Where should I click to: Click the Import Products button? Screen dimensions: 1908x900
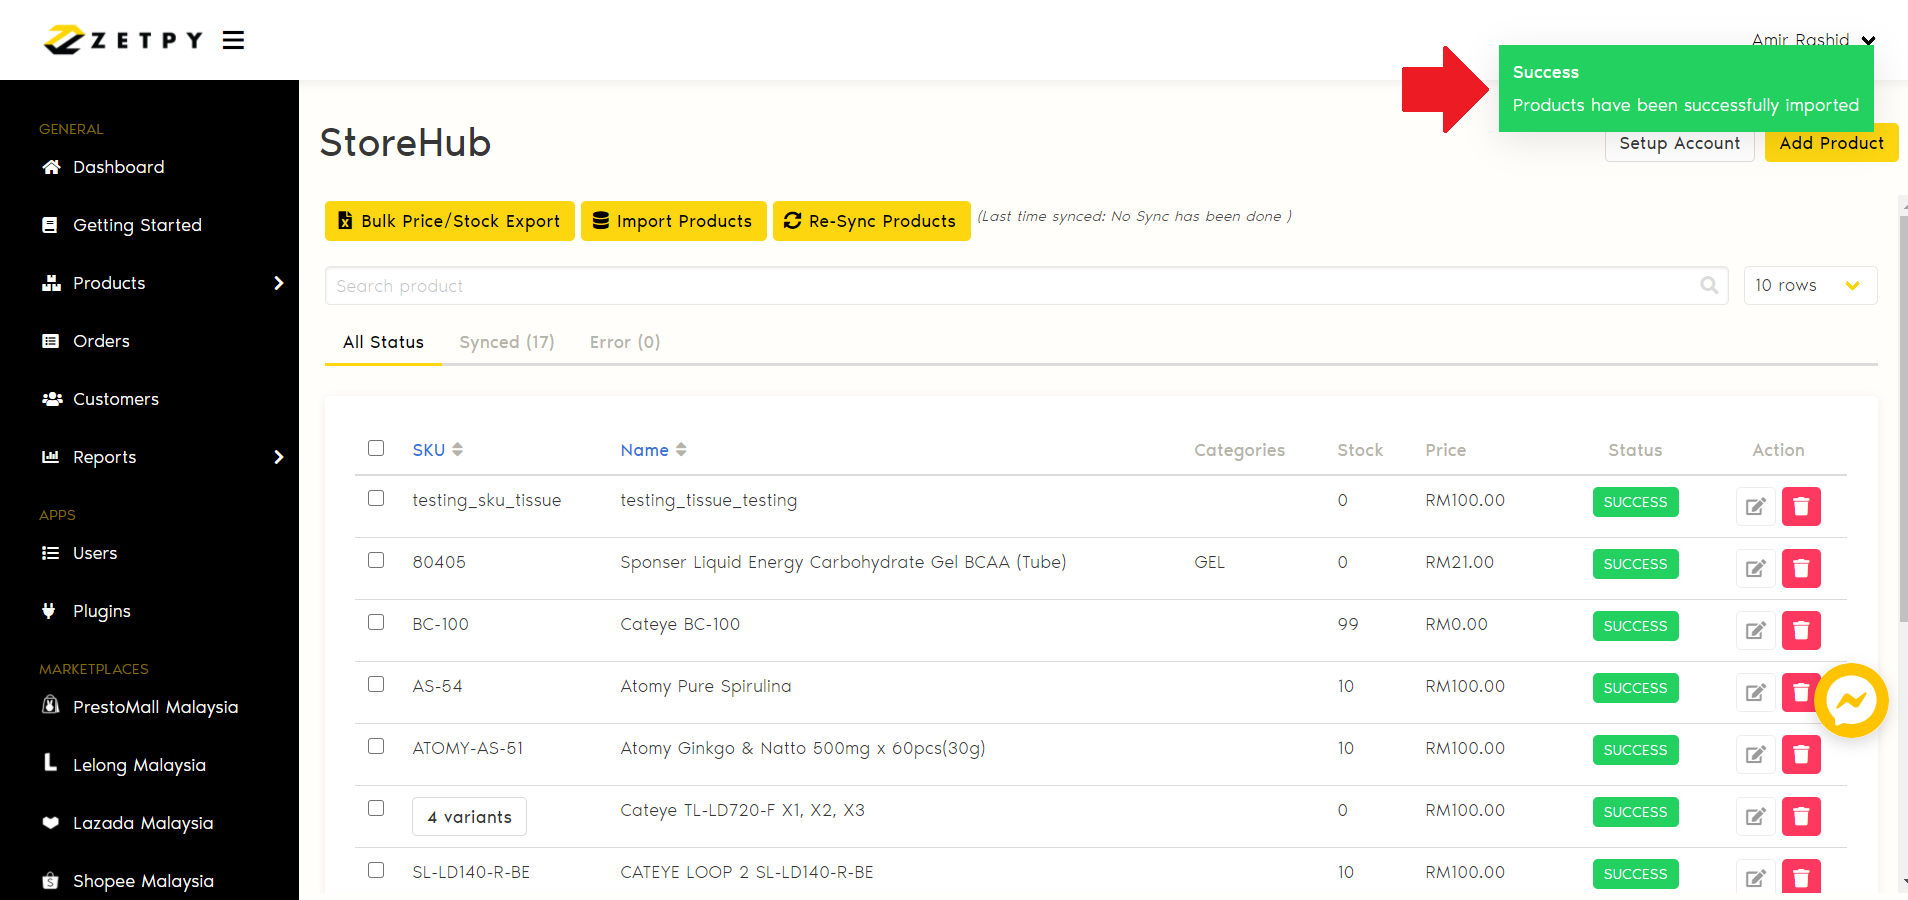coord(673,221)
